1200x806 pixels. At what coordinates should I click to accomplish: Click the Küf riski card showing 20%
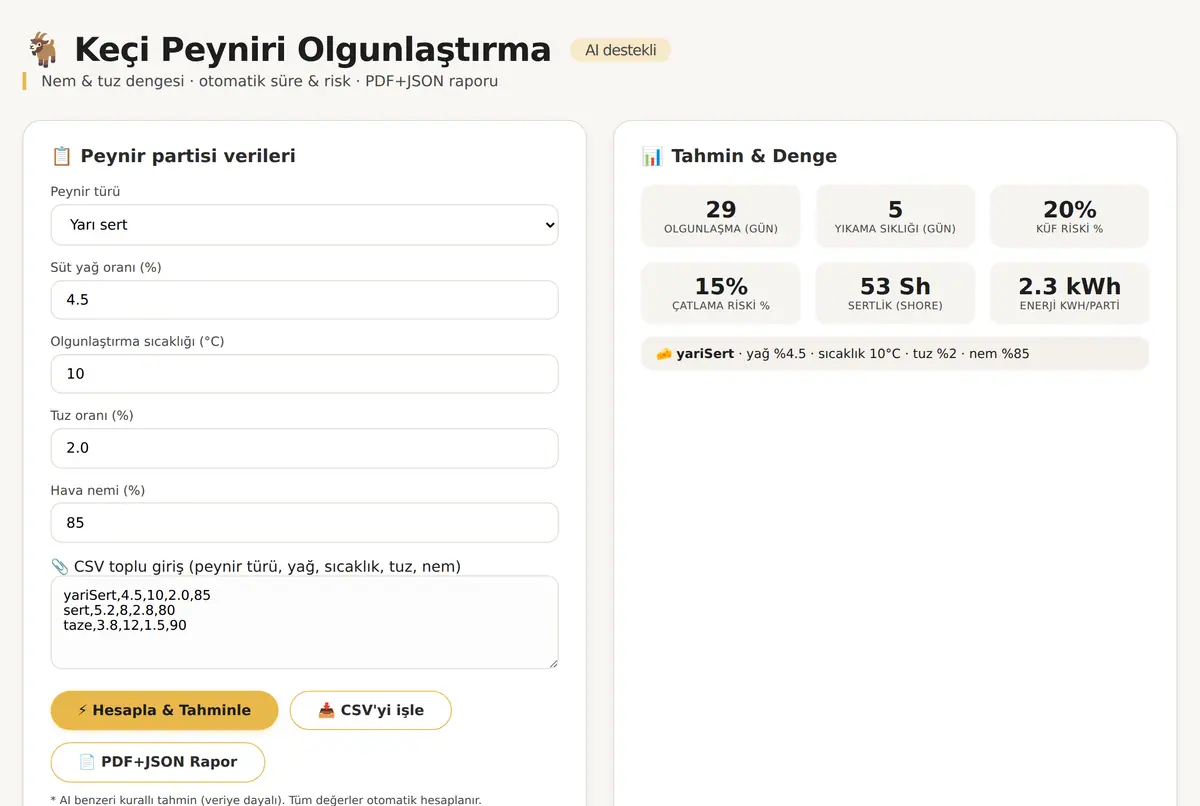[1070, 216]
